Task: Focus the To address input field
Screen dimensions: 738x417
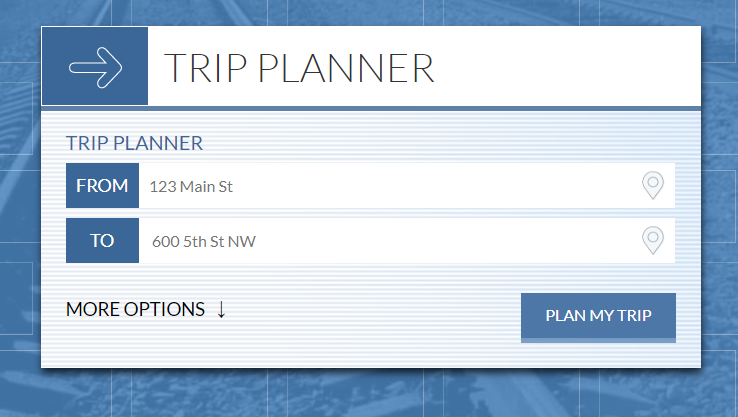Action: click(x=407, y=241)
